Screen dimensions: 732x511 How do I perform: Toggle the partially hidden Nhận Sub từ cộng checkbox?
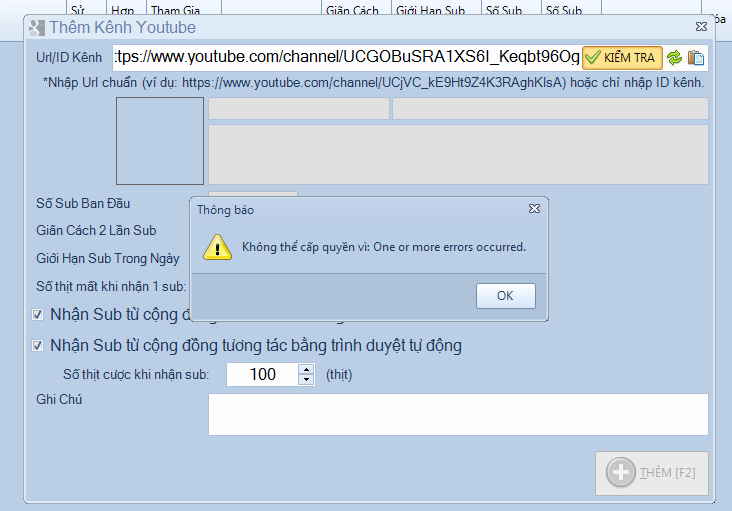[x=37, y=315]
